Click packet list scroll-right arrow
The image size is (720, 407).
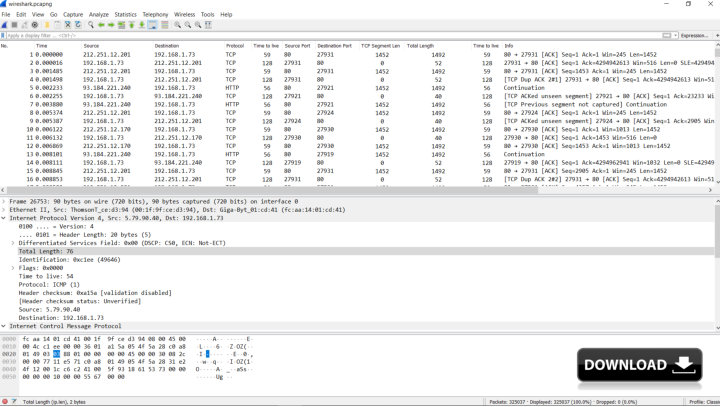[x=710, y=190]
